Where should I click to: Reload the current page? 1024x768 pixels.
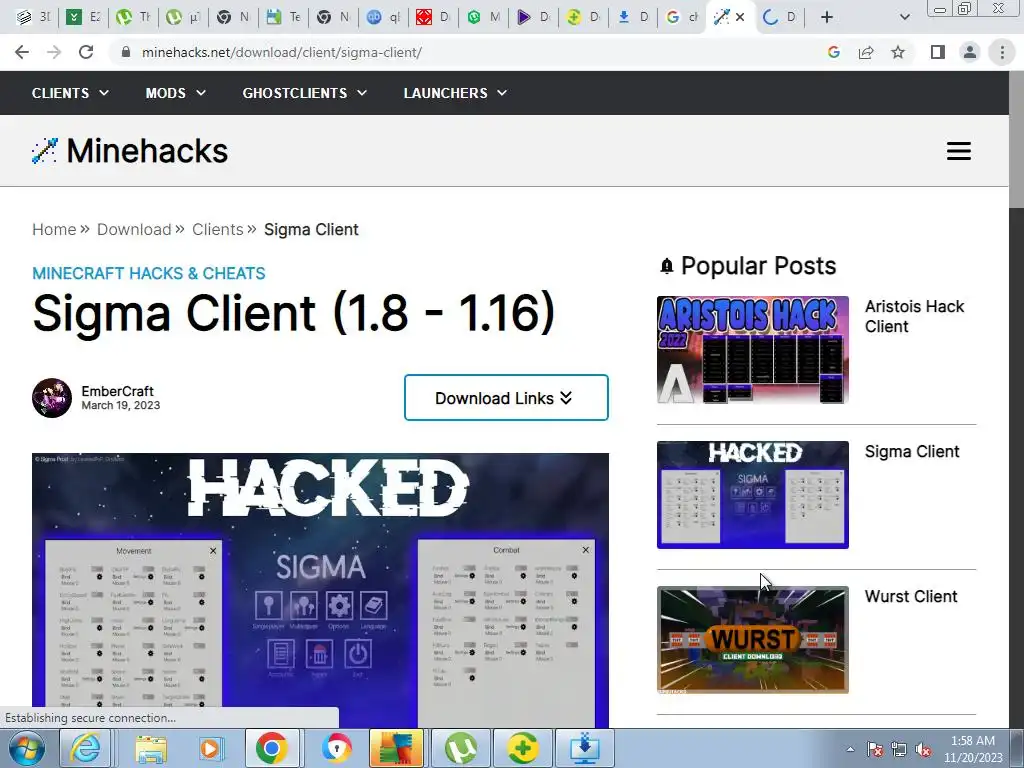point(86,52)
